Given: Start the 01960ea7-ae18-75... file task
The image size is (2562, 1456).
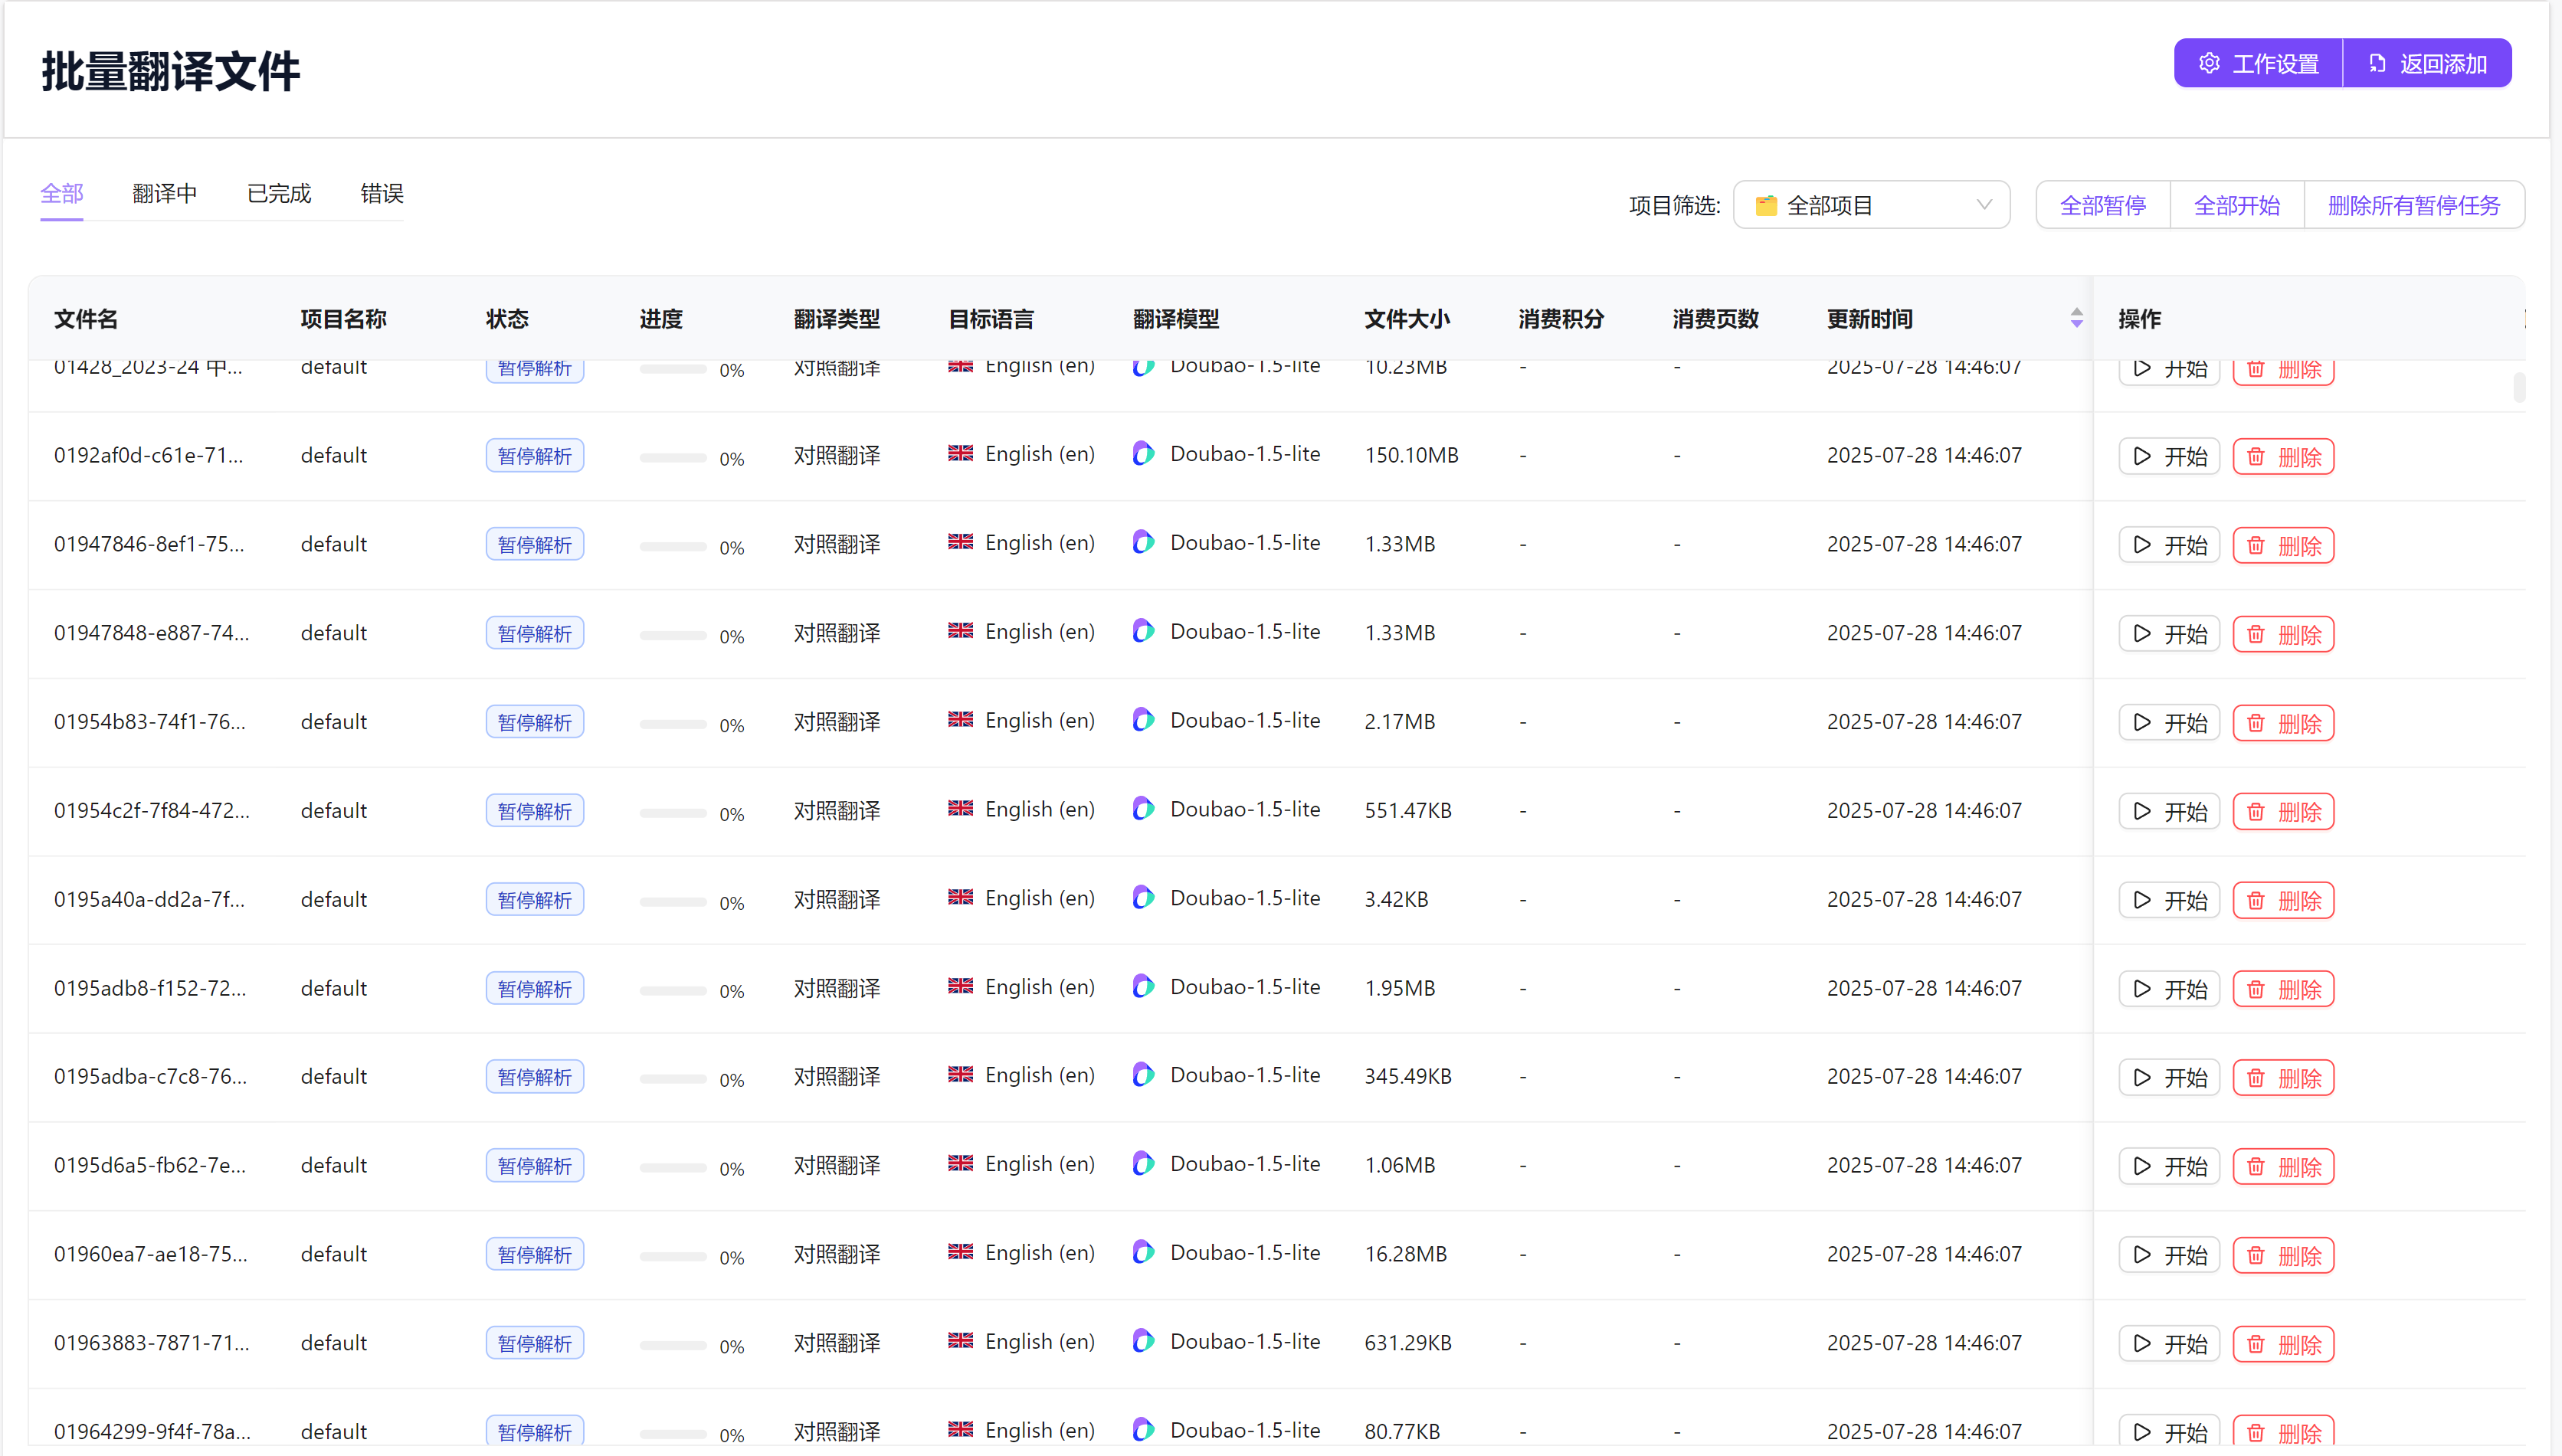Looking at the screenshot, I should click(2169, 1256).
